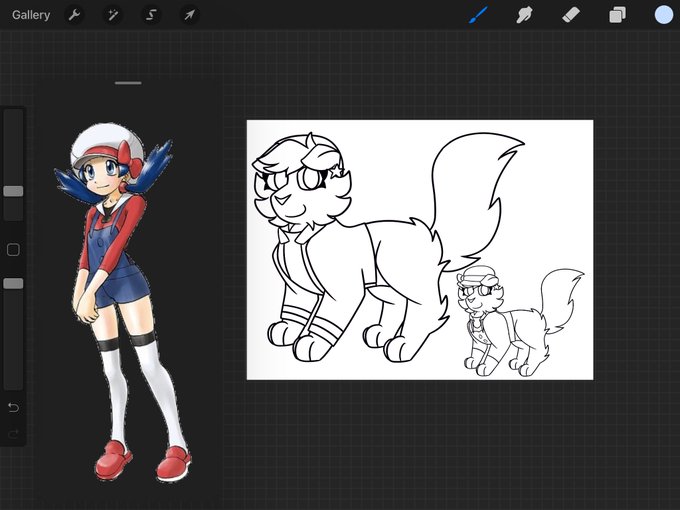Image resolution: width=680 pixels, height=510 pixels.
Task: Click the reference image of the girl
Action: click(x=124, y=302)
